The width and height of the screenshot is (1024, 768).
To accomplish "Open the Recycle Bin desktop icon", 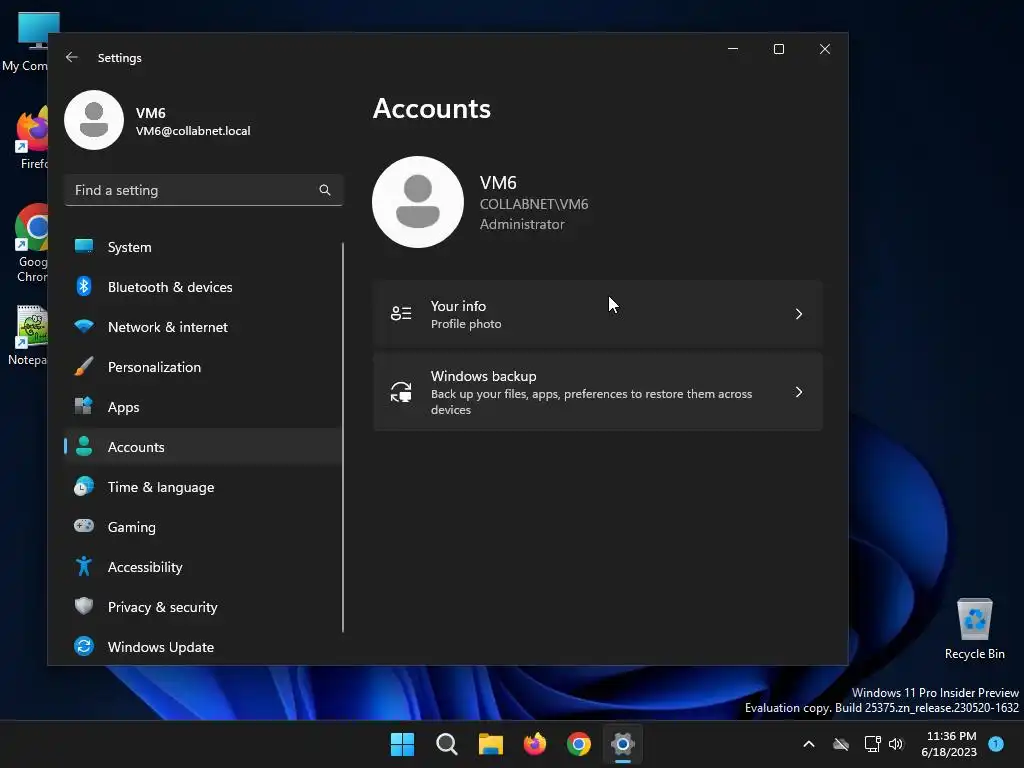I will [974, 628].
